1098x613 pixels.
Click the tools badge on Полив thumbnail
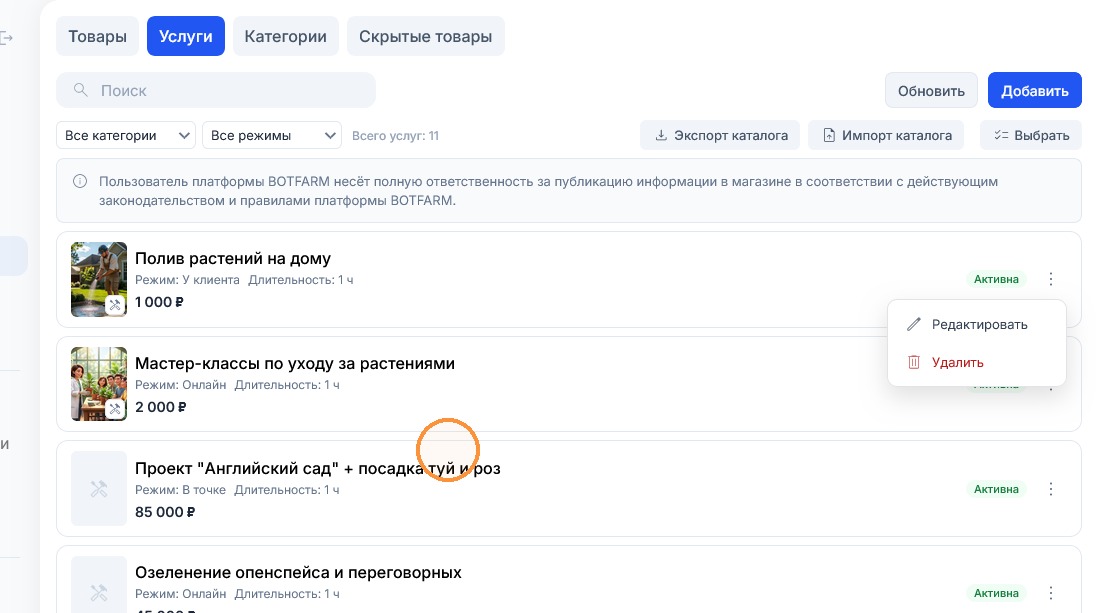[115, 305]
